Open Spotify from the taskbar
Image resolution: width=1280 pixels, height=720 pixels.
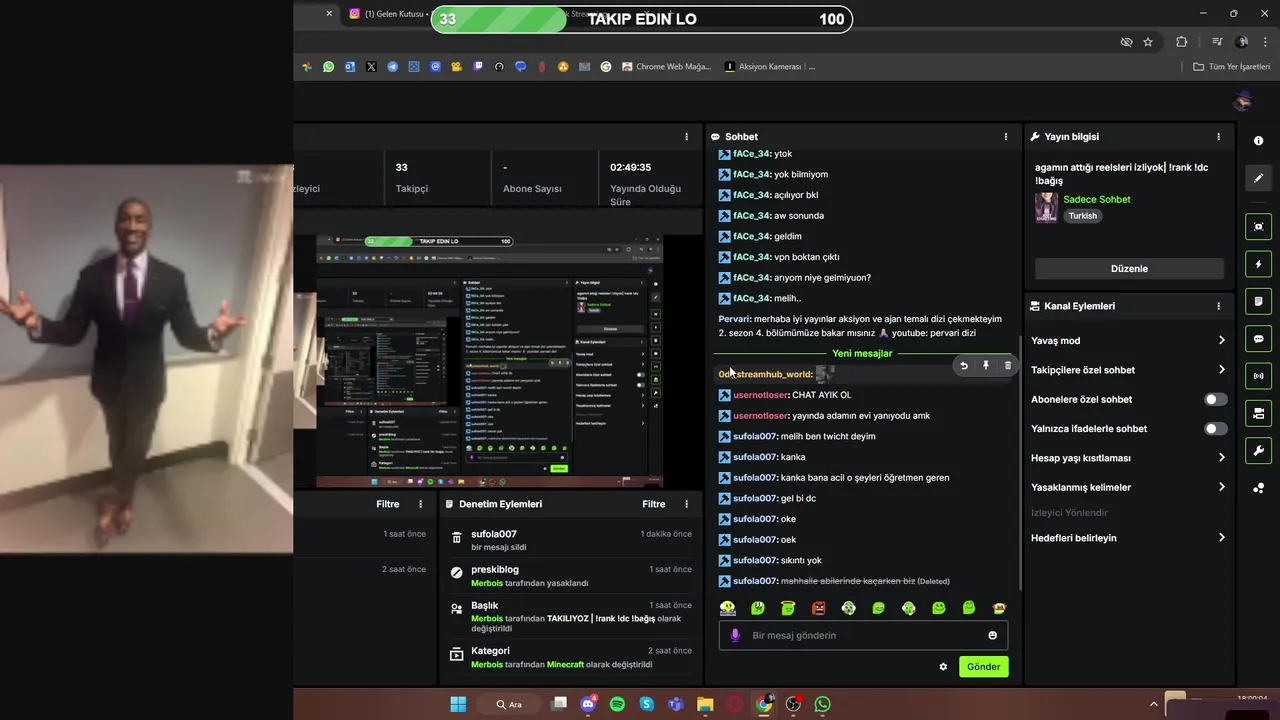coord(617,704)
